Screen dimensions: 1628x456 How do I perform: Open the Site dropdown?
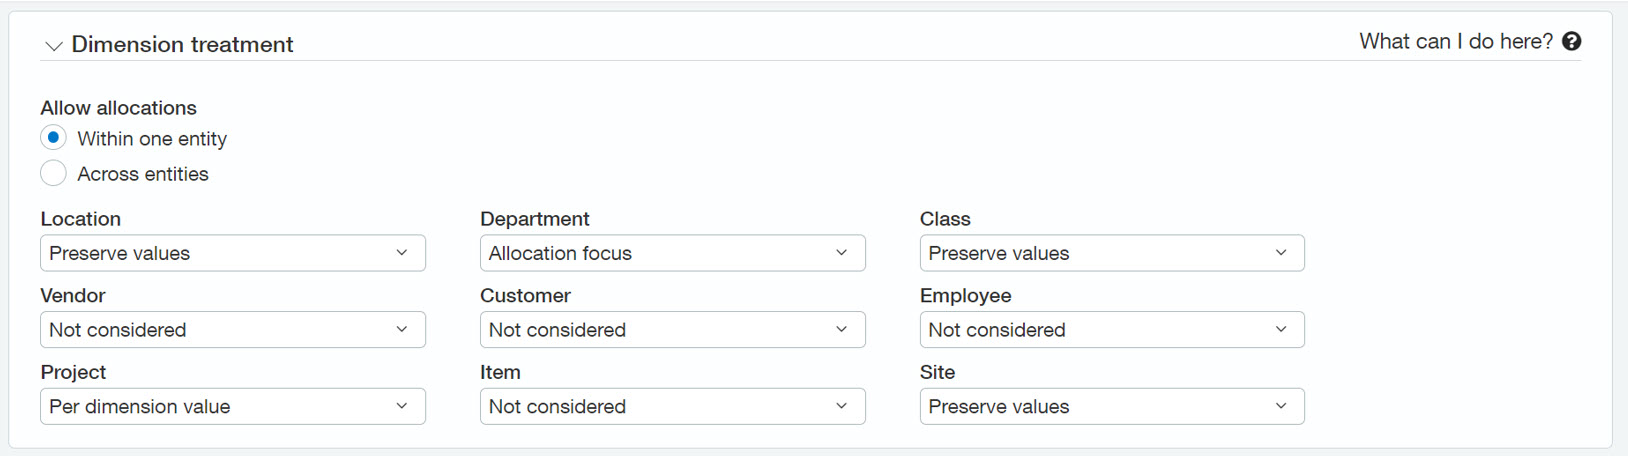(1111, 406)
